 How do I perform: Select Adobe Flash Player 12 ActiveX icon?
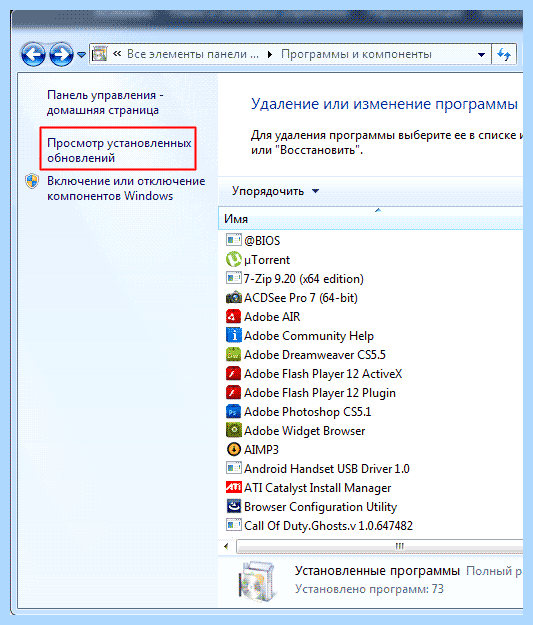pos(234,373)
